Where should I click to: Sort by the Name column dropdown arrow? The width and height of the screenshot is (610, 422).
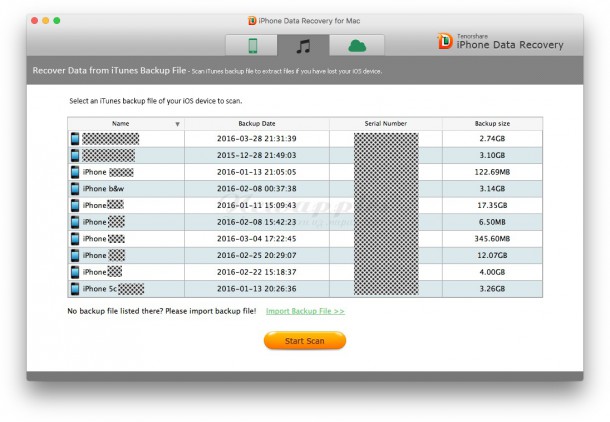[x=178, y=124]
